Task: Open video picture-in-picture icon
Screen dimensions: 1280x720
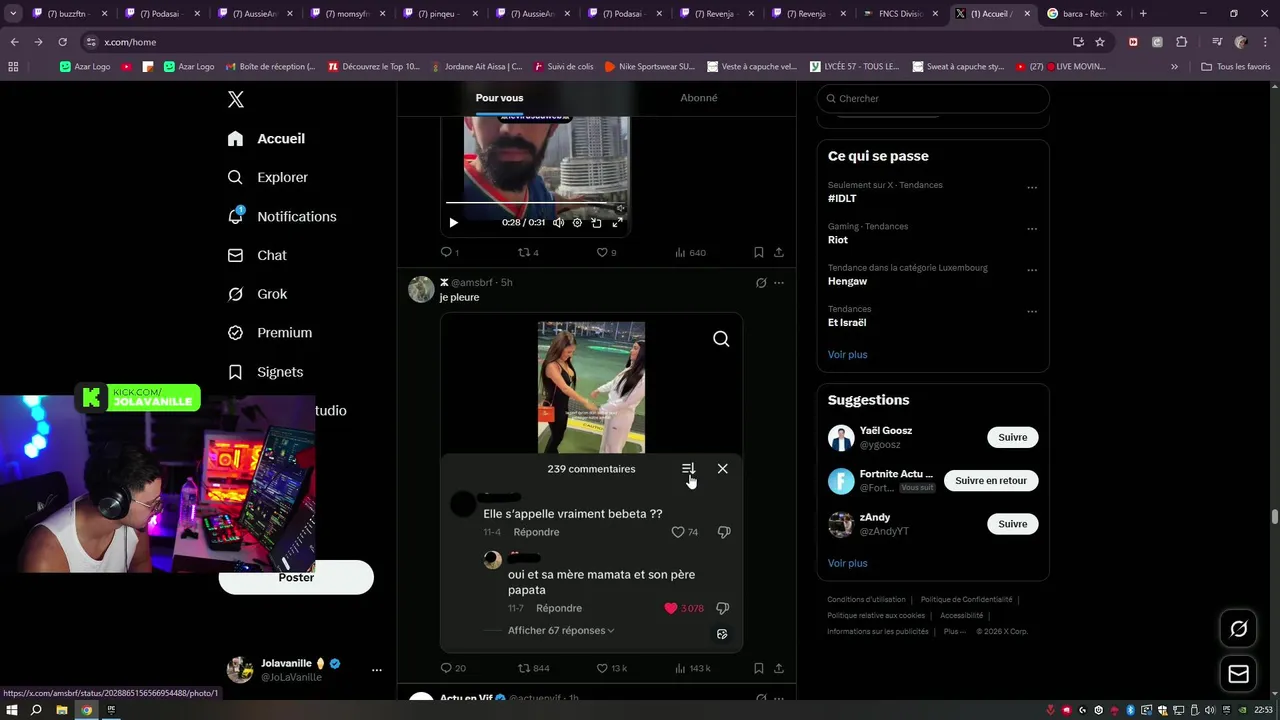Action: tap(596, 223)
